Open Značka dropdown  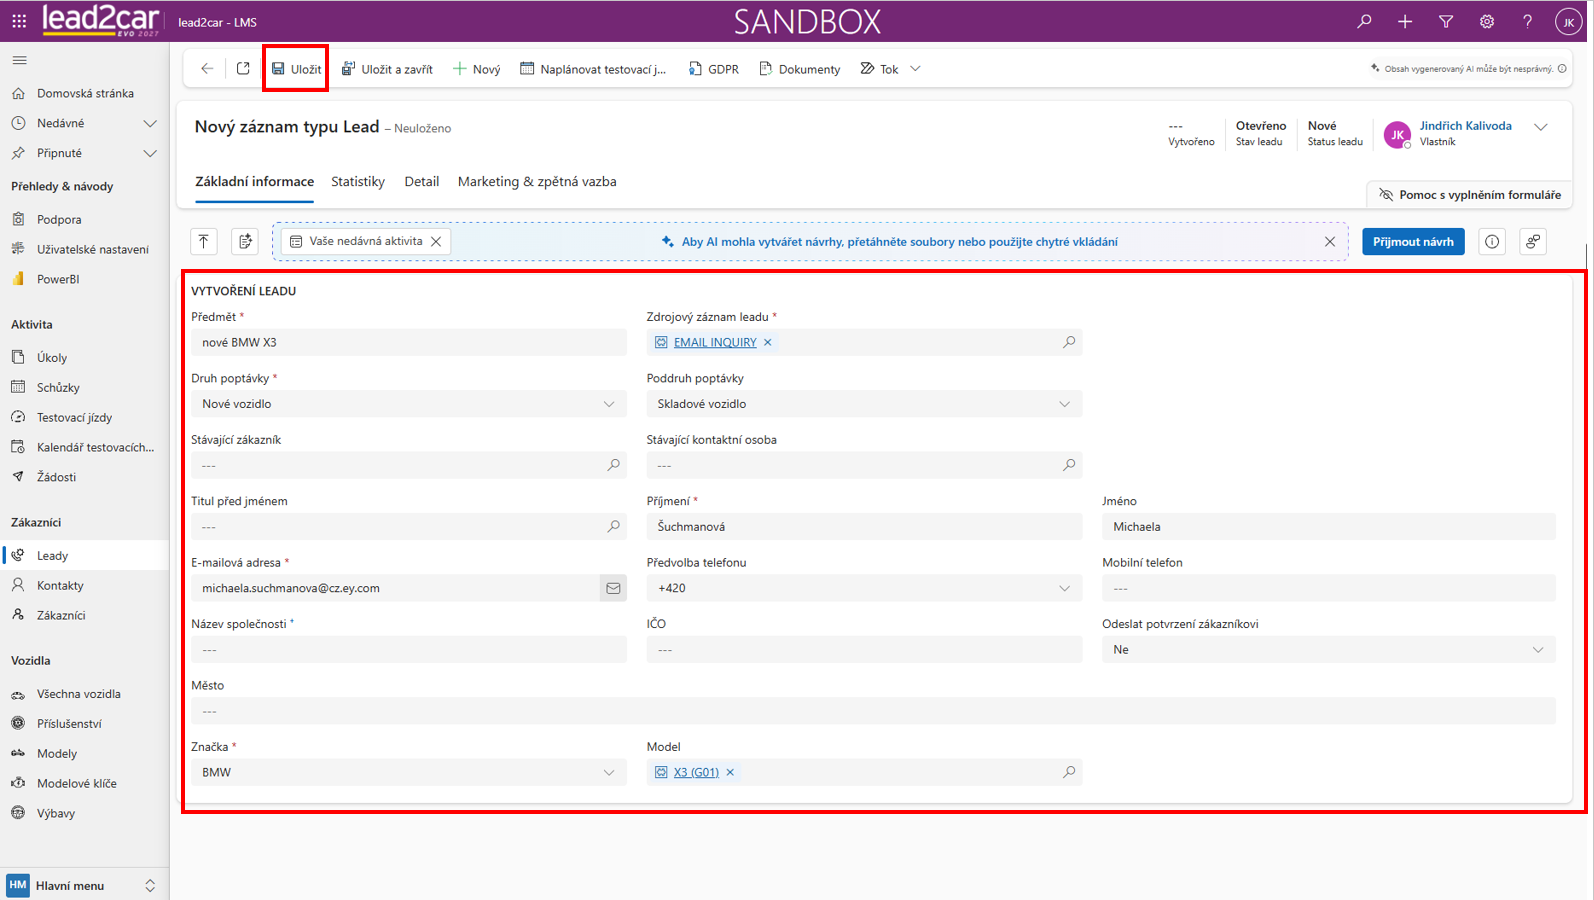409,772
